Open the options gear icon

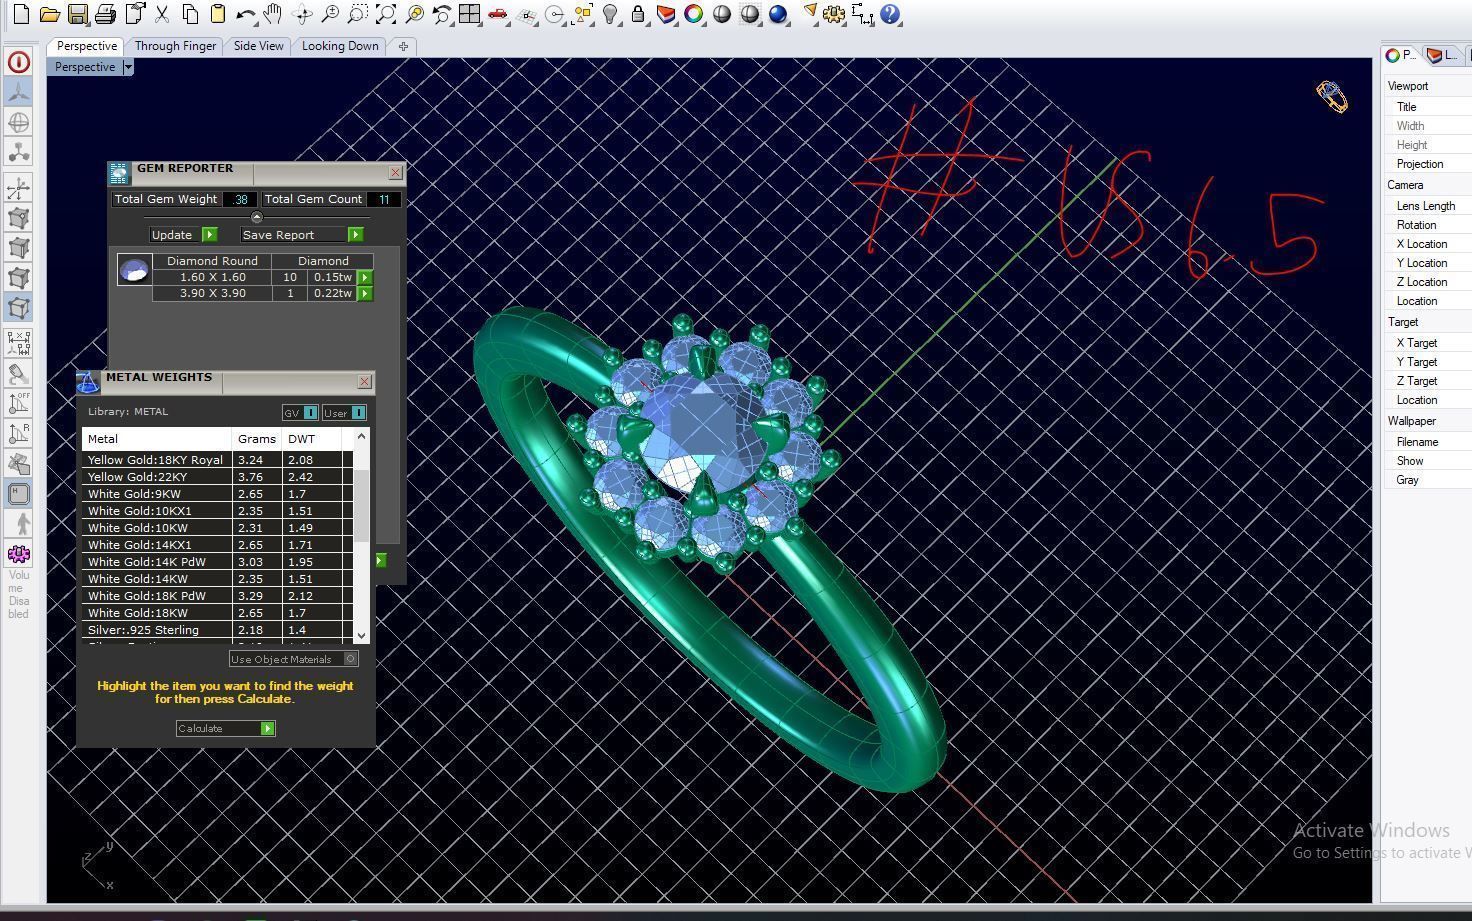[x=834, y=15]
